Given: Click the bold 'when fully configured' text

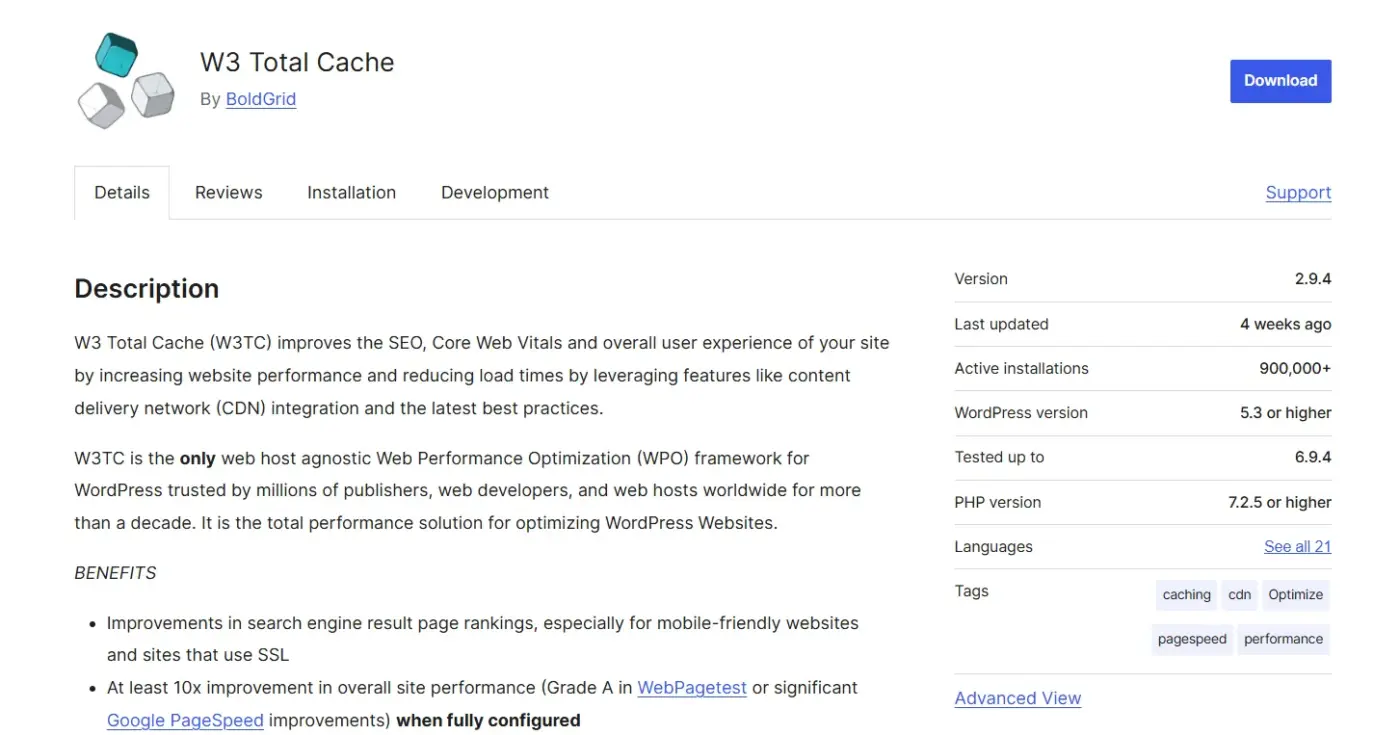Looking at the screenshot, I should (x=488, y=721).
